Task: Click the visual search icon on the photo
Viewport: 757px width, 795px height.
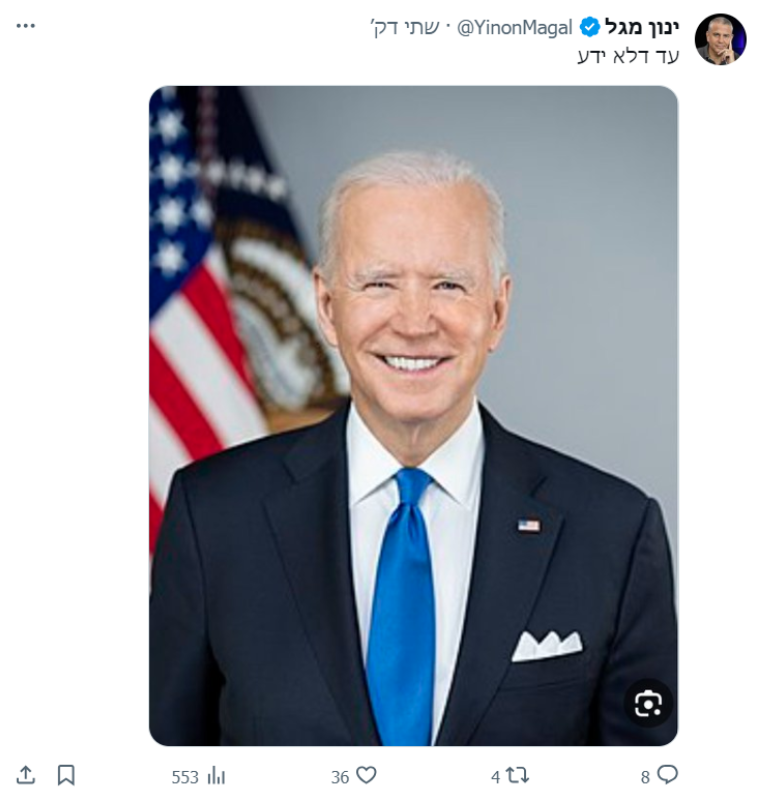Action: tap(648, 704)
